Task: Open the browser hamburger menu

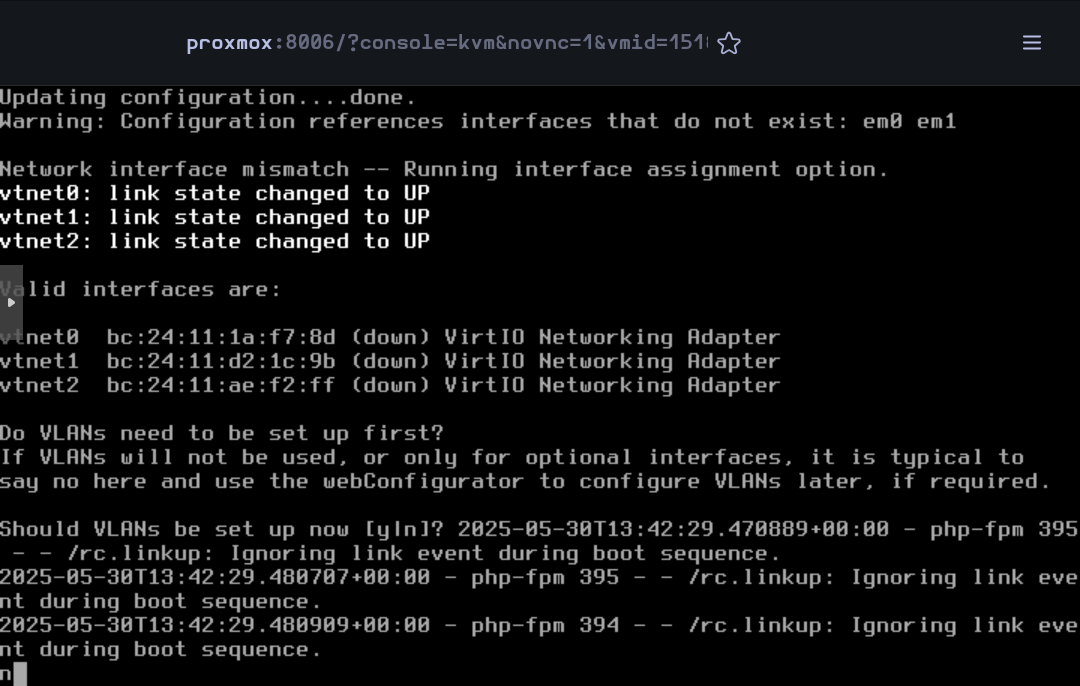Action: (1031, 43)
